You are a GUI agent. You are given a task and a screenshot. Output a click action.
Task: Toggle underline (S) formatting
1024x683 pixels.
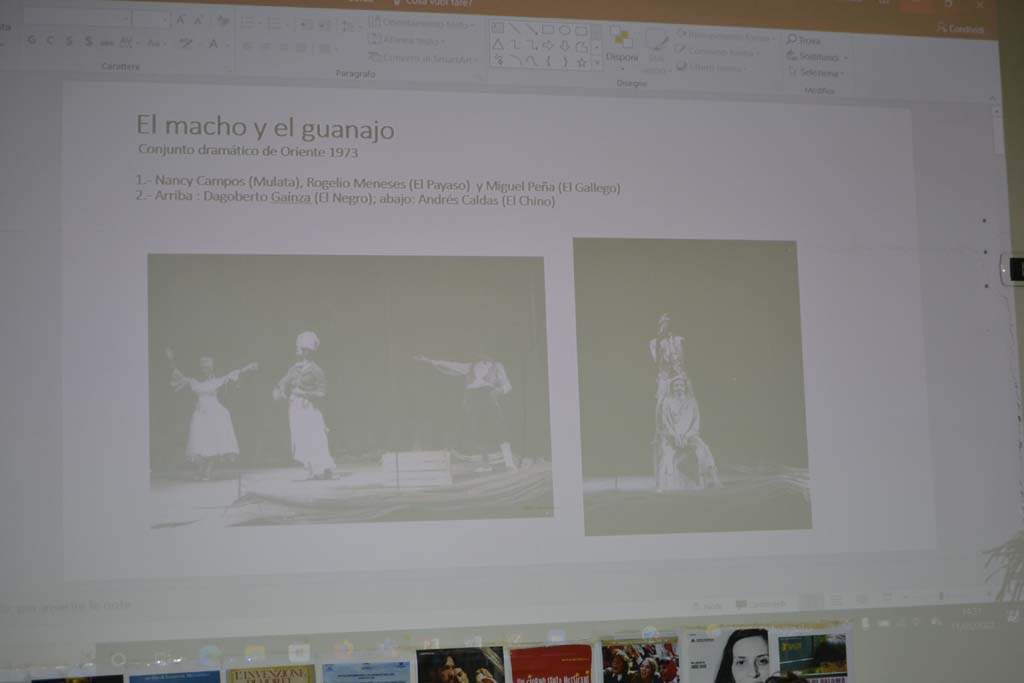[69, 41]
